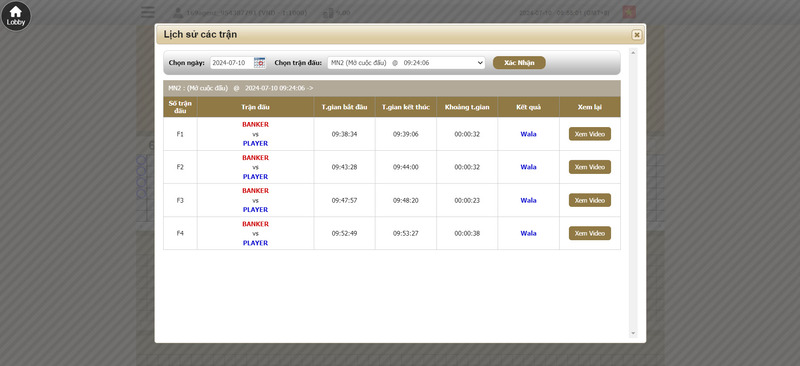Click the Wala result in row F4
Screen dimensions: 800x366
click(x=528, y=233)
